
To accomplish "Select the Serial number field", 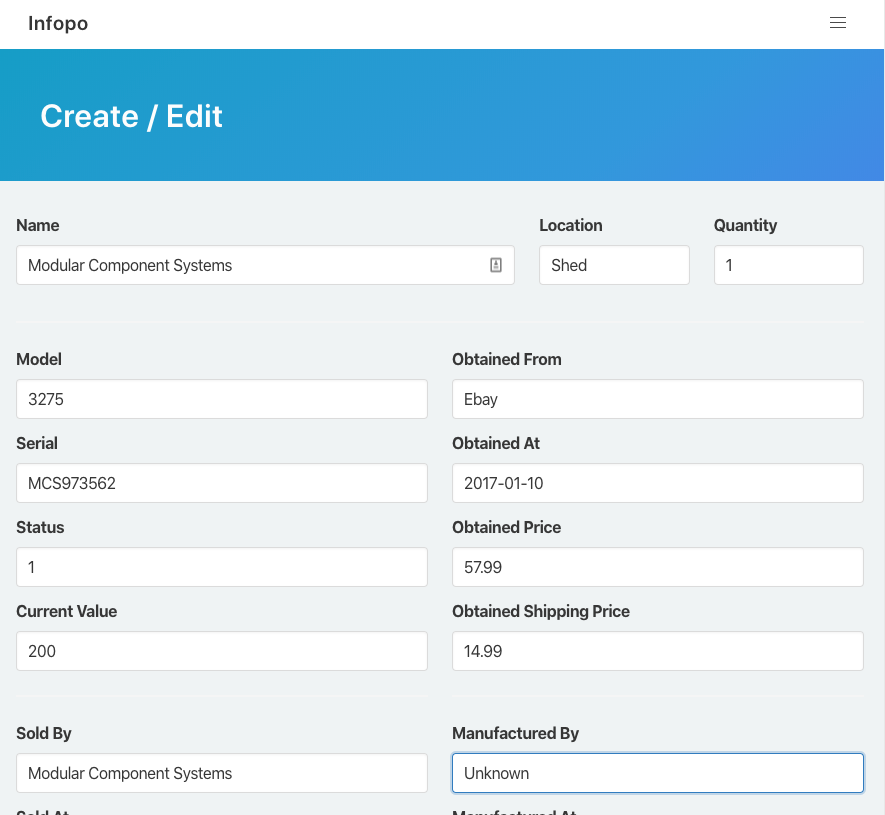I will point(221,483).
